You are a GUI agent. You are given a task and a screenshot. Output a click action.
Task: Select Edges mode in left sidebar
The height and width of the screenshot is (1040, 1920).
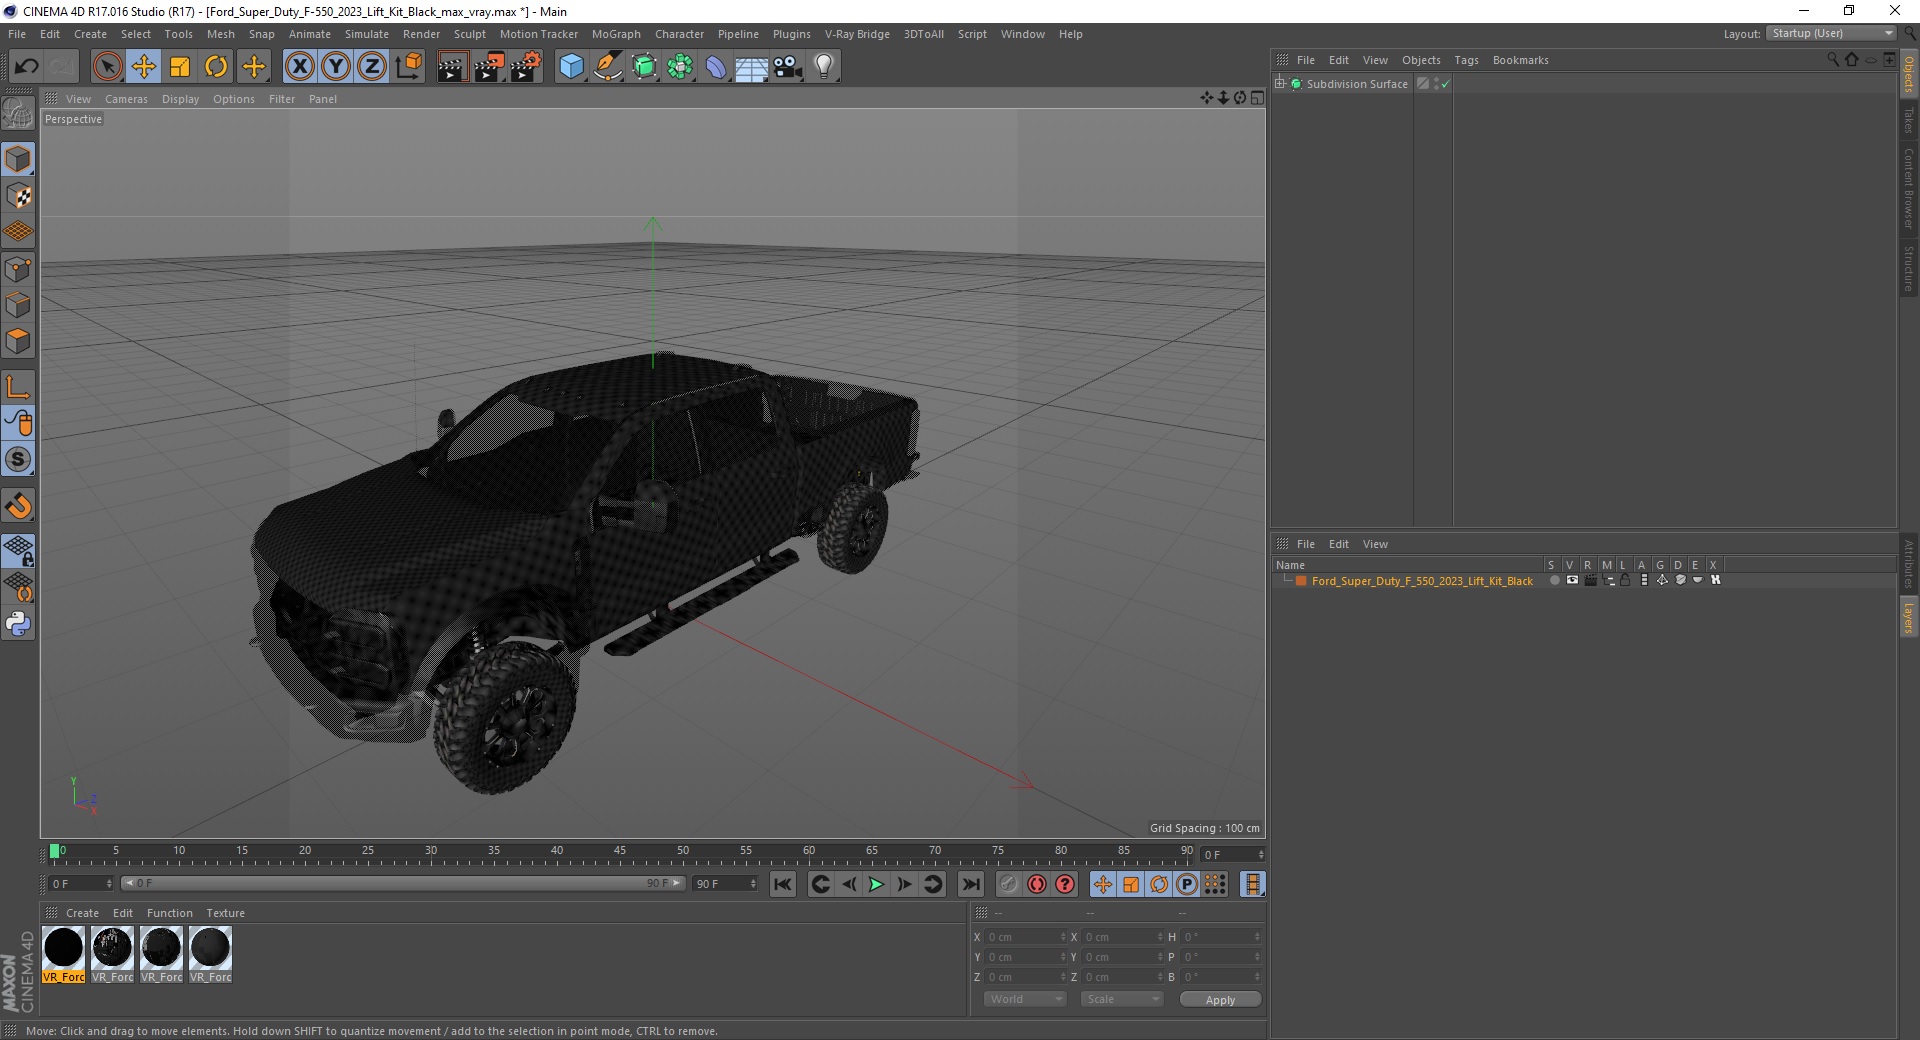(x=18, y=305)
